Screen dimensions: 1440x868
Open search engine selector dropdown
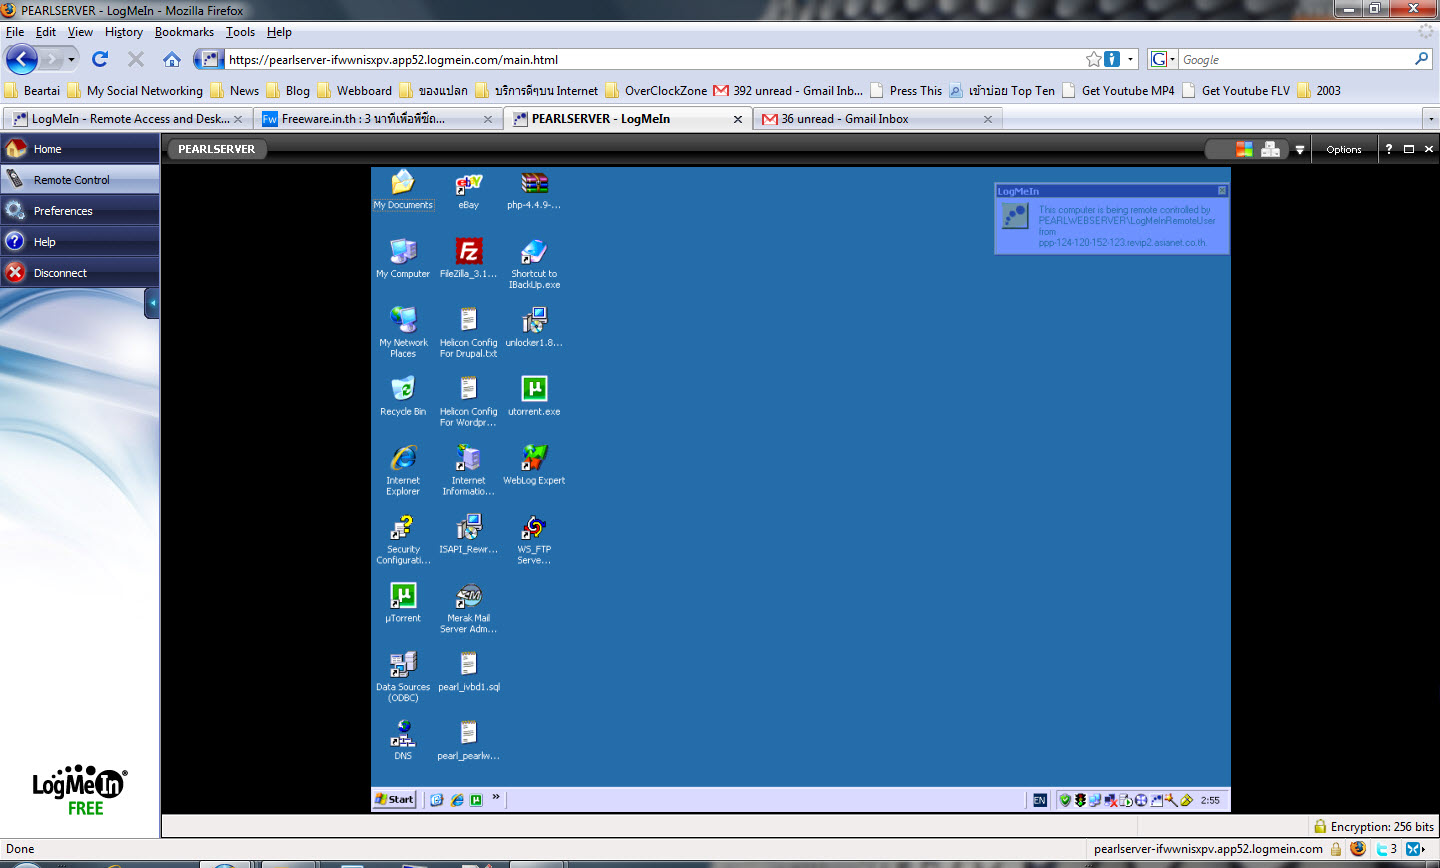click(x=1162, y=60)
